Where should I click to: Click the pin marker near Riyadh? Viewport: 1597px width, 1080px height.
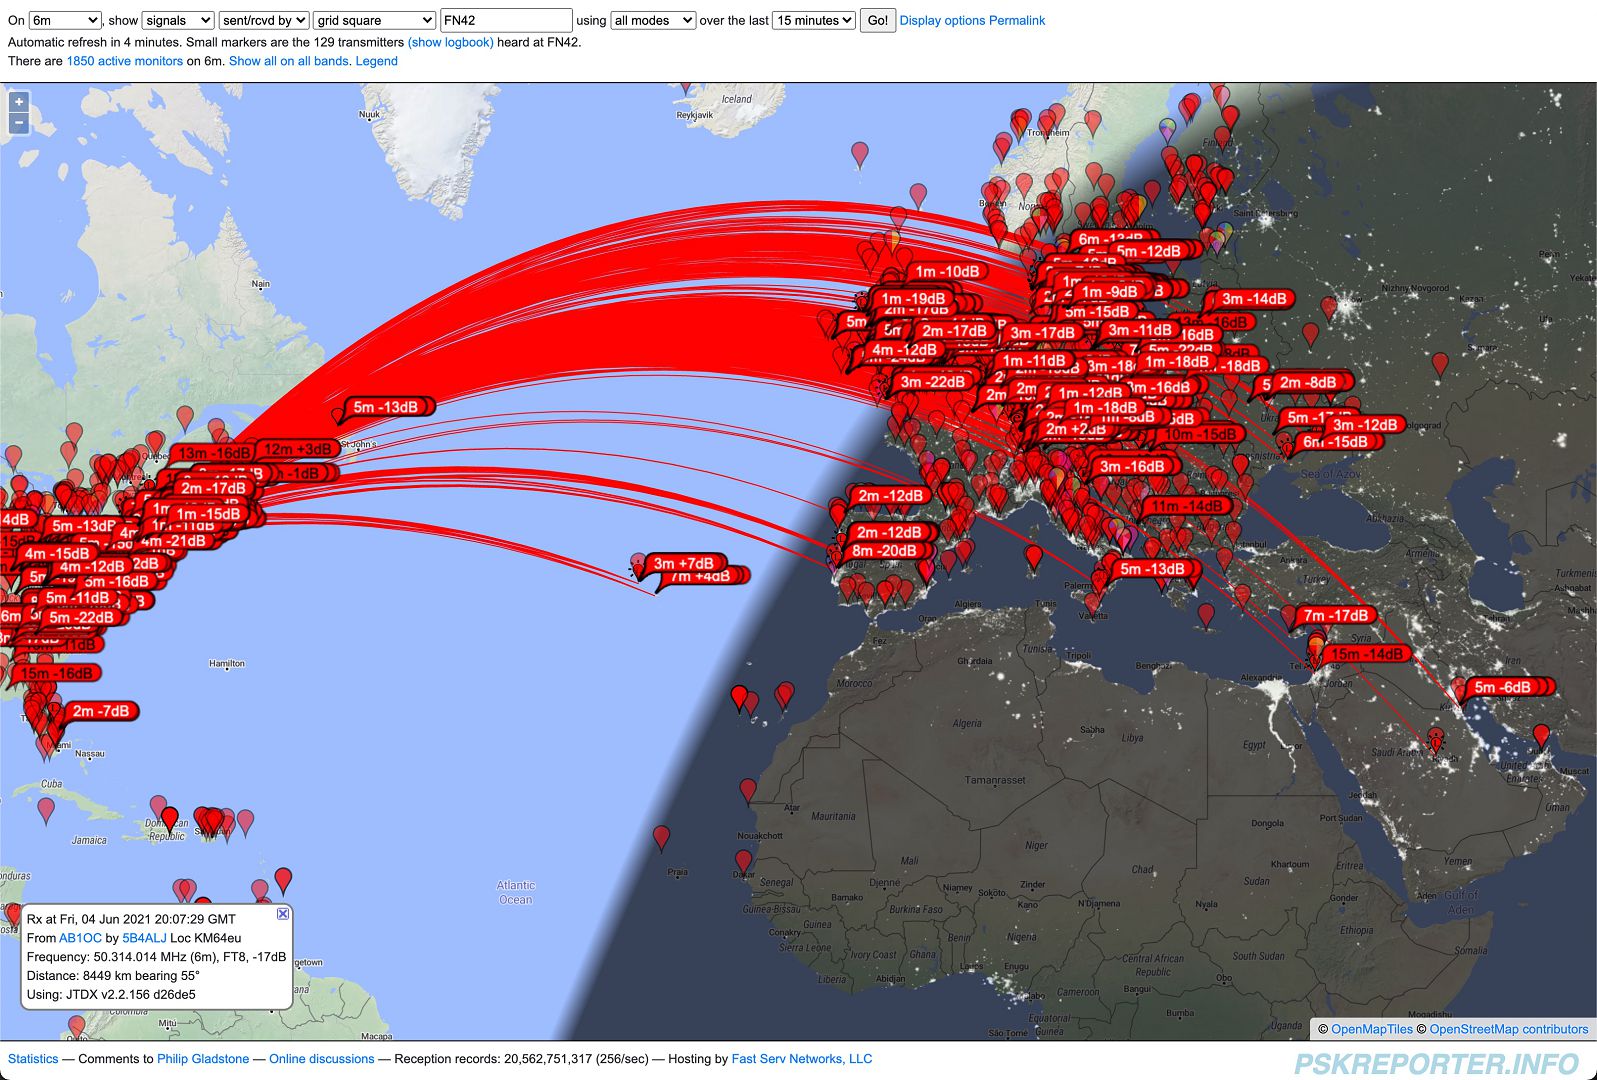[x=1436, y=740]
